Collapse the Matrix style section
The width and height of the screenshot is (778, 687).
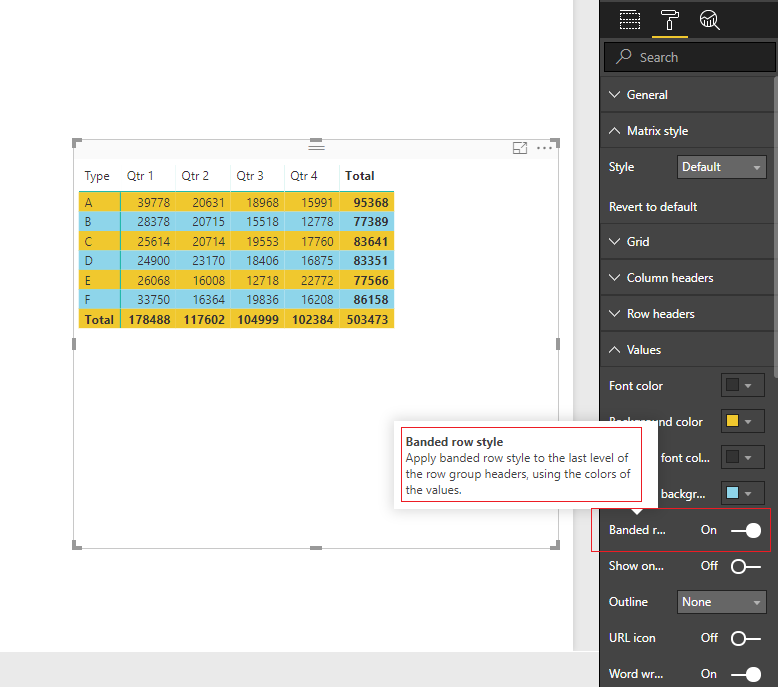(687, 131)
